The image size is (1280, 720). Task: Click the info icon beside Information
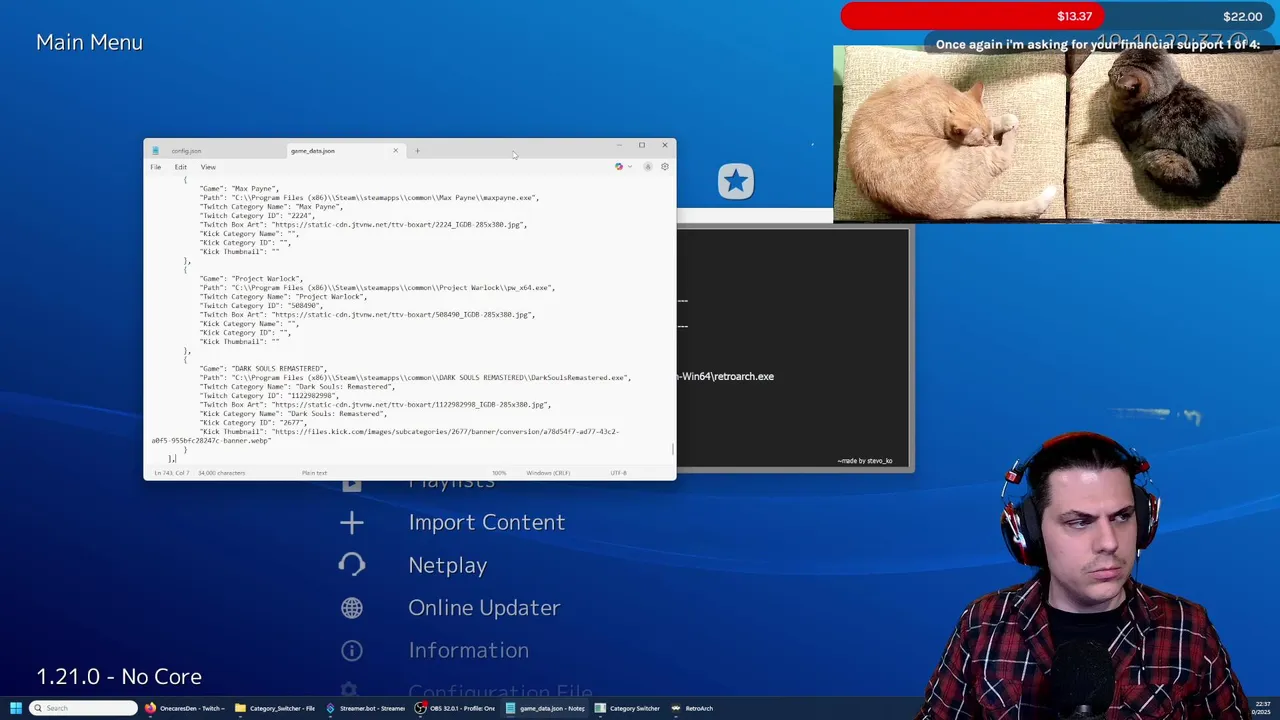[351, 650]
